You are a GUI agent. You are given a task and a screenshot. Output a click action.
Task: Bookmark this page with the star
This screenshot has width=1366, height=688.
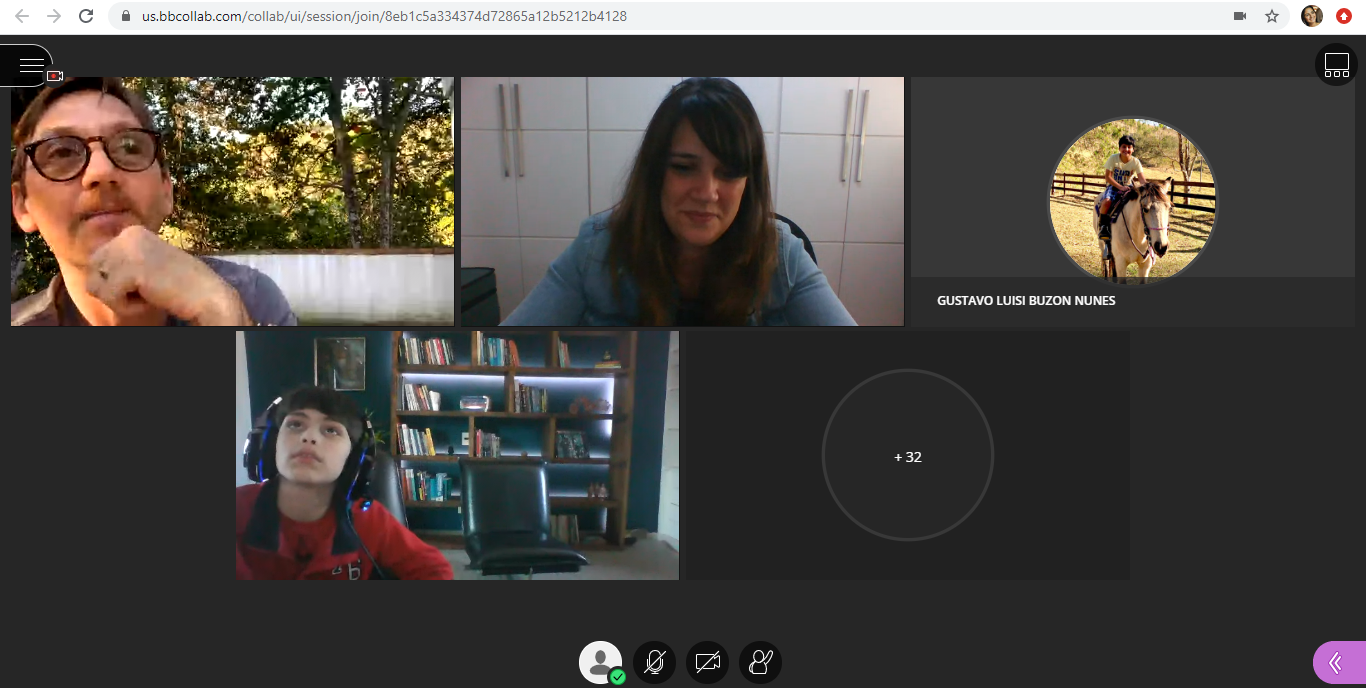[1272, 16]
